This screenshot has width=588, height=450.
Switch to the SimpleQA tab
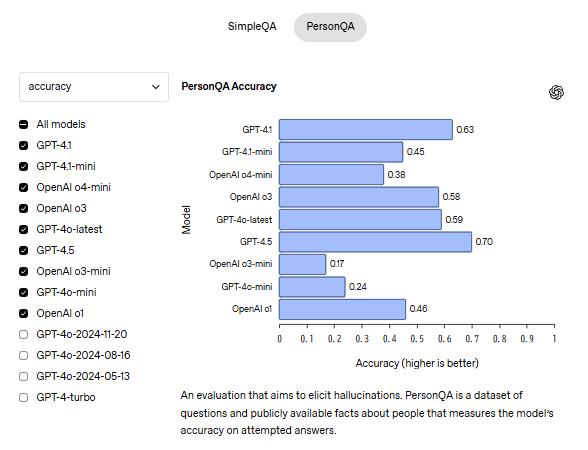252,27
